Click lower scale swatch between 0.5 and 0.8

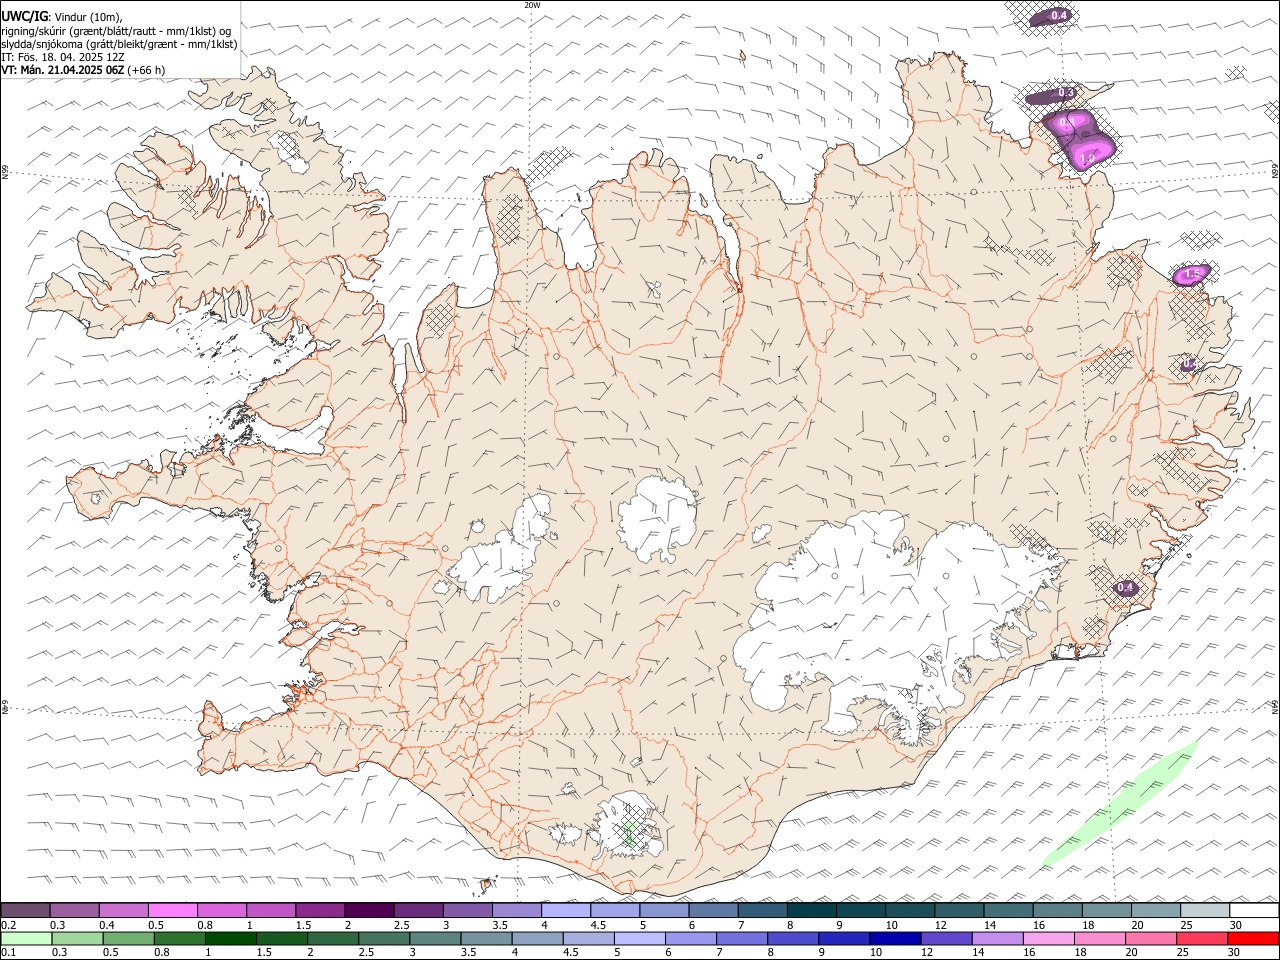click(129, 938)
